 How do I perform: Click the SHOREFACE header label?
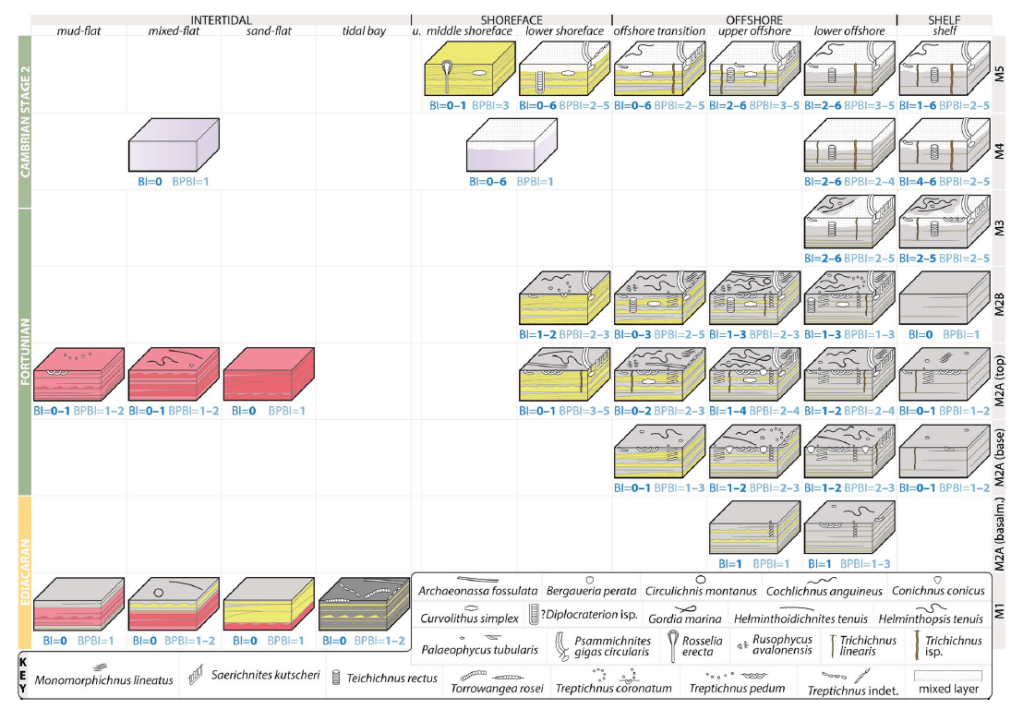511,18
